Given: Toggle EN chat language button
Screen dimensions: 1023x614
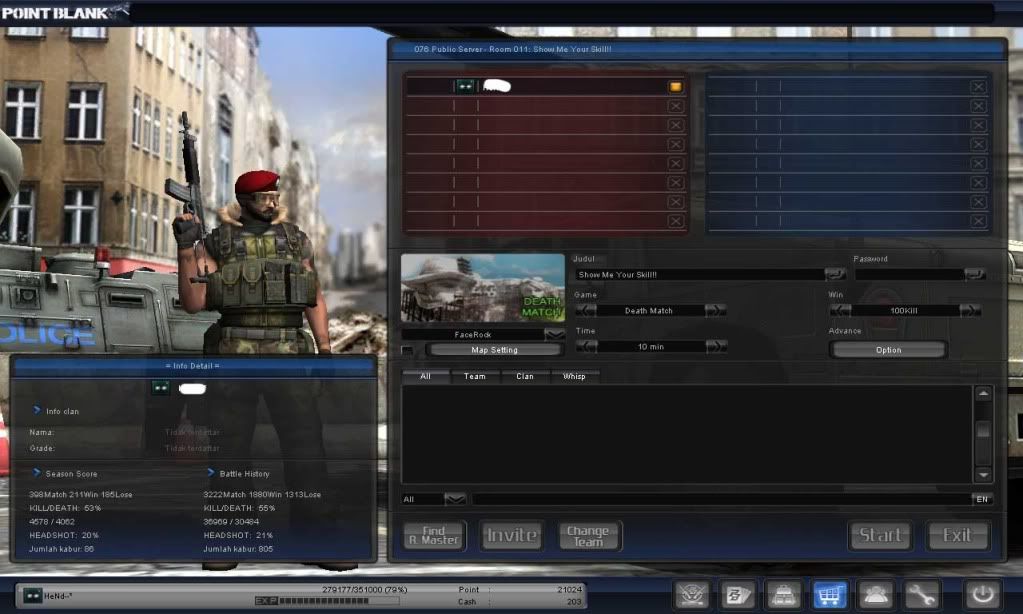Looking at the screenshot, I should coord(982,499).
